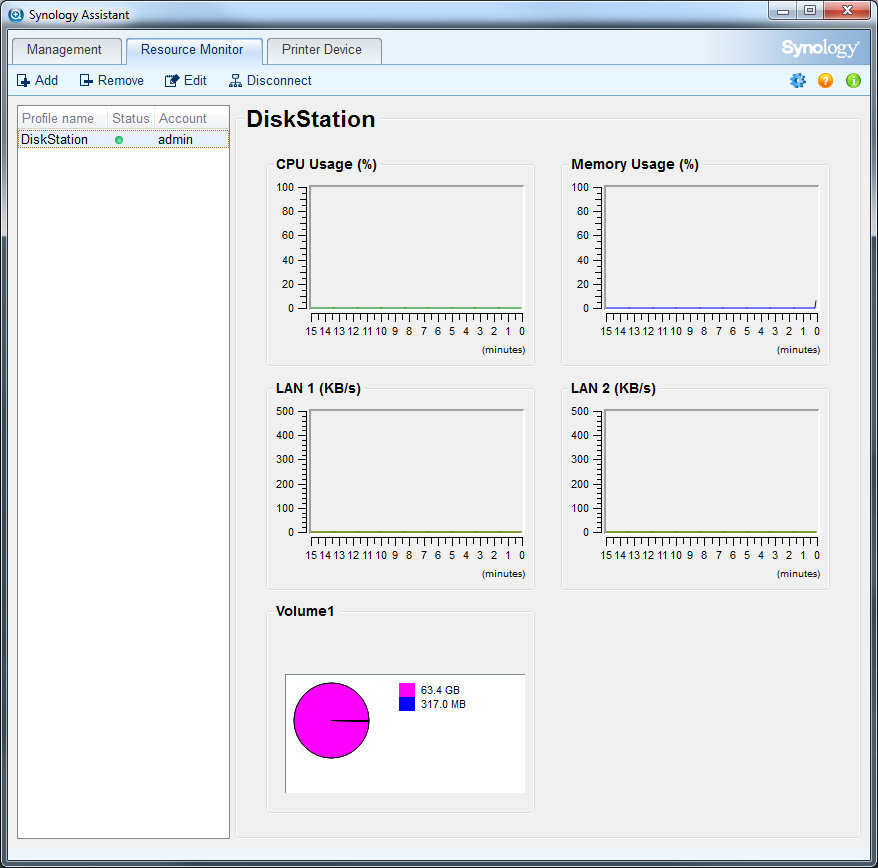The image size is (878, 868).
Task: Sort by Status column header
Action: point(130,119)
